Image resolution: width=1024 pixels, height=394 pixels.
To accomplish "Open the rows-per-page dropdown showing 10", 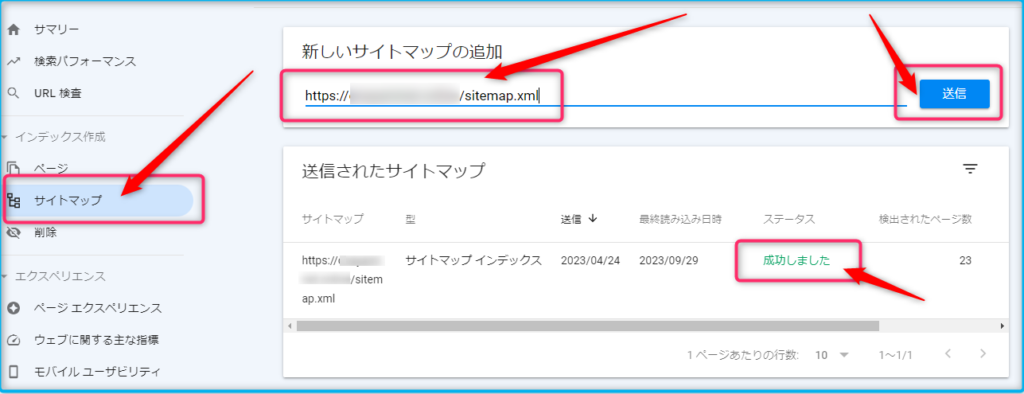I will (831, 355).
